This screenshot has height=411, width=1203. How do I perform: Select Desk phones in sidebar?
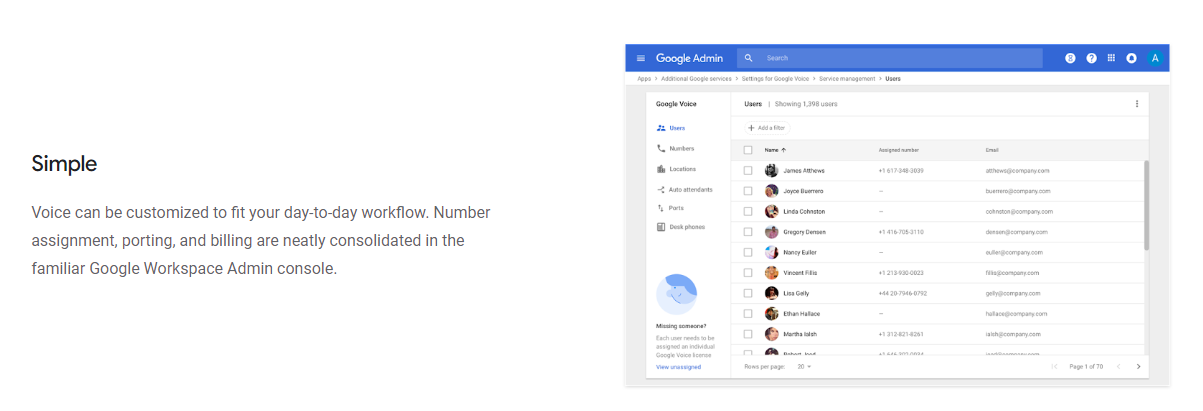687,227
